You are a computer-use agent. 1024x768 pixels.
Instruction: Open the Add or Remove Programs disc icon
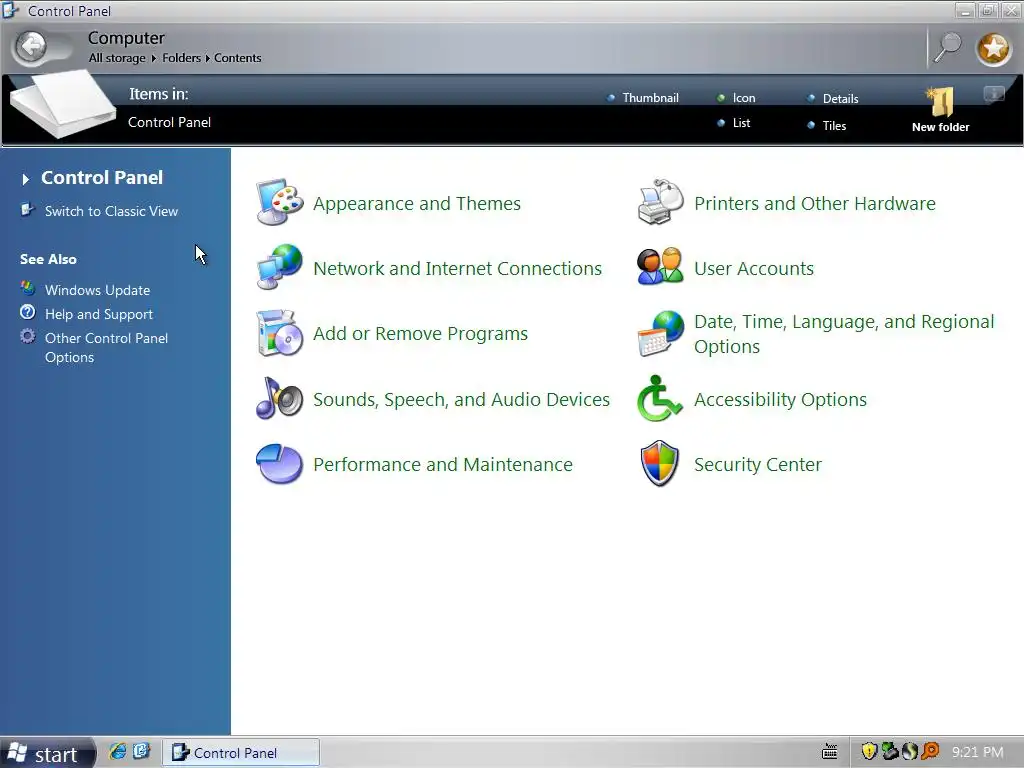[280, 333]
